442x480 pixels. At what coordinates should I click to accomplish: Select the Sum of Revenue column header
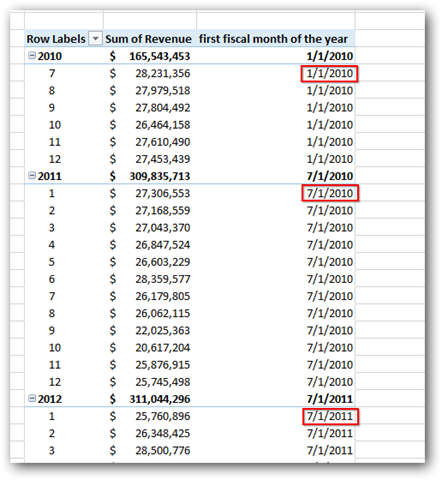(148, 39)
